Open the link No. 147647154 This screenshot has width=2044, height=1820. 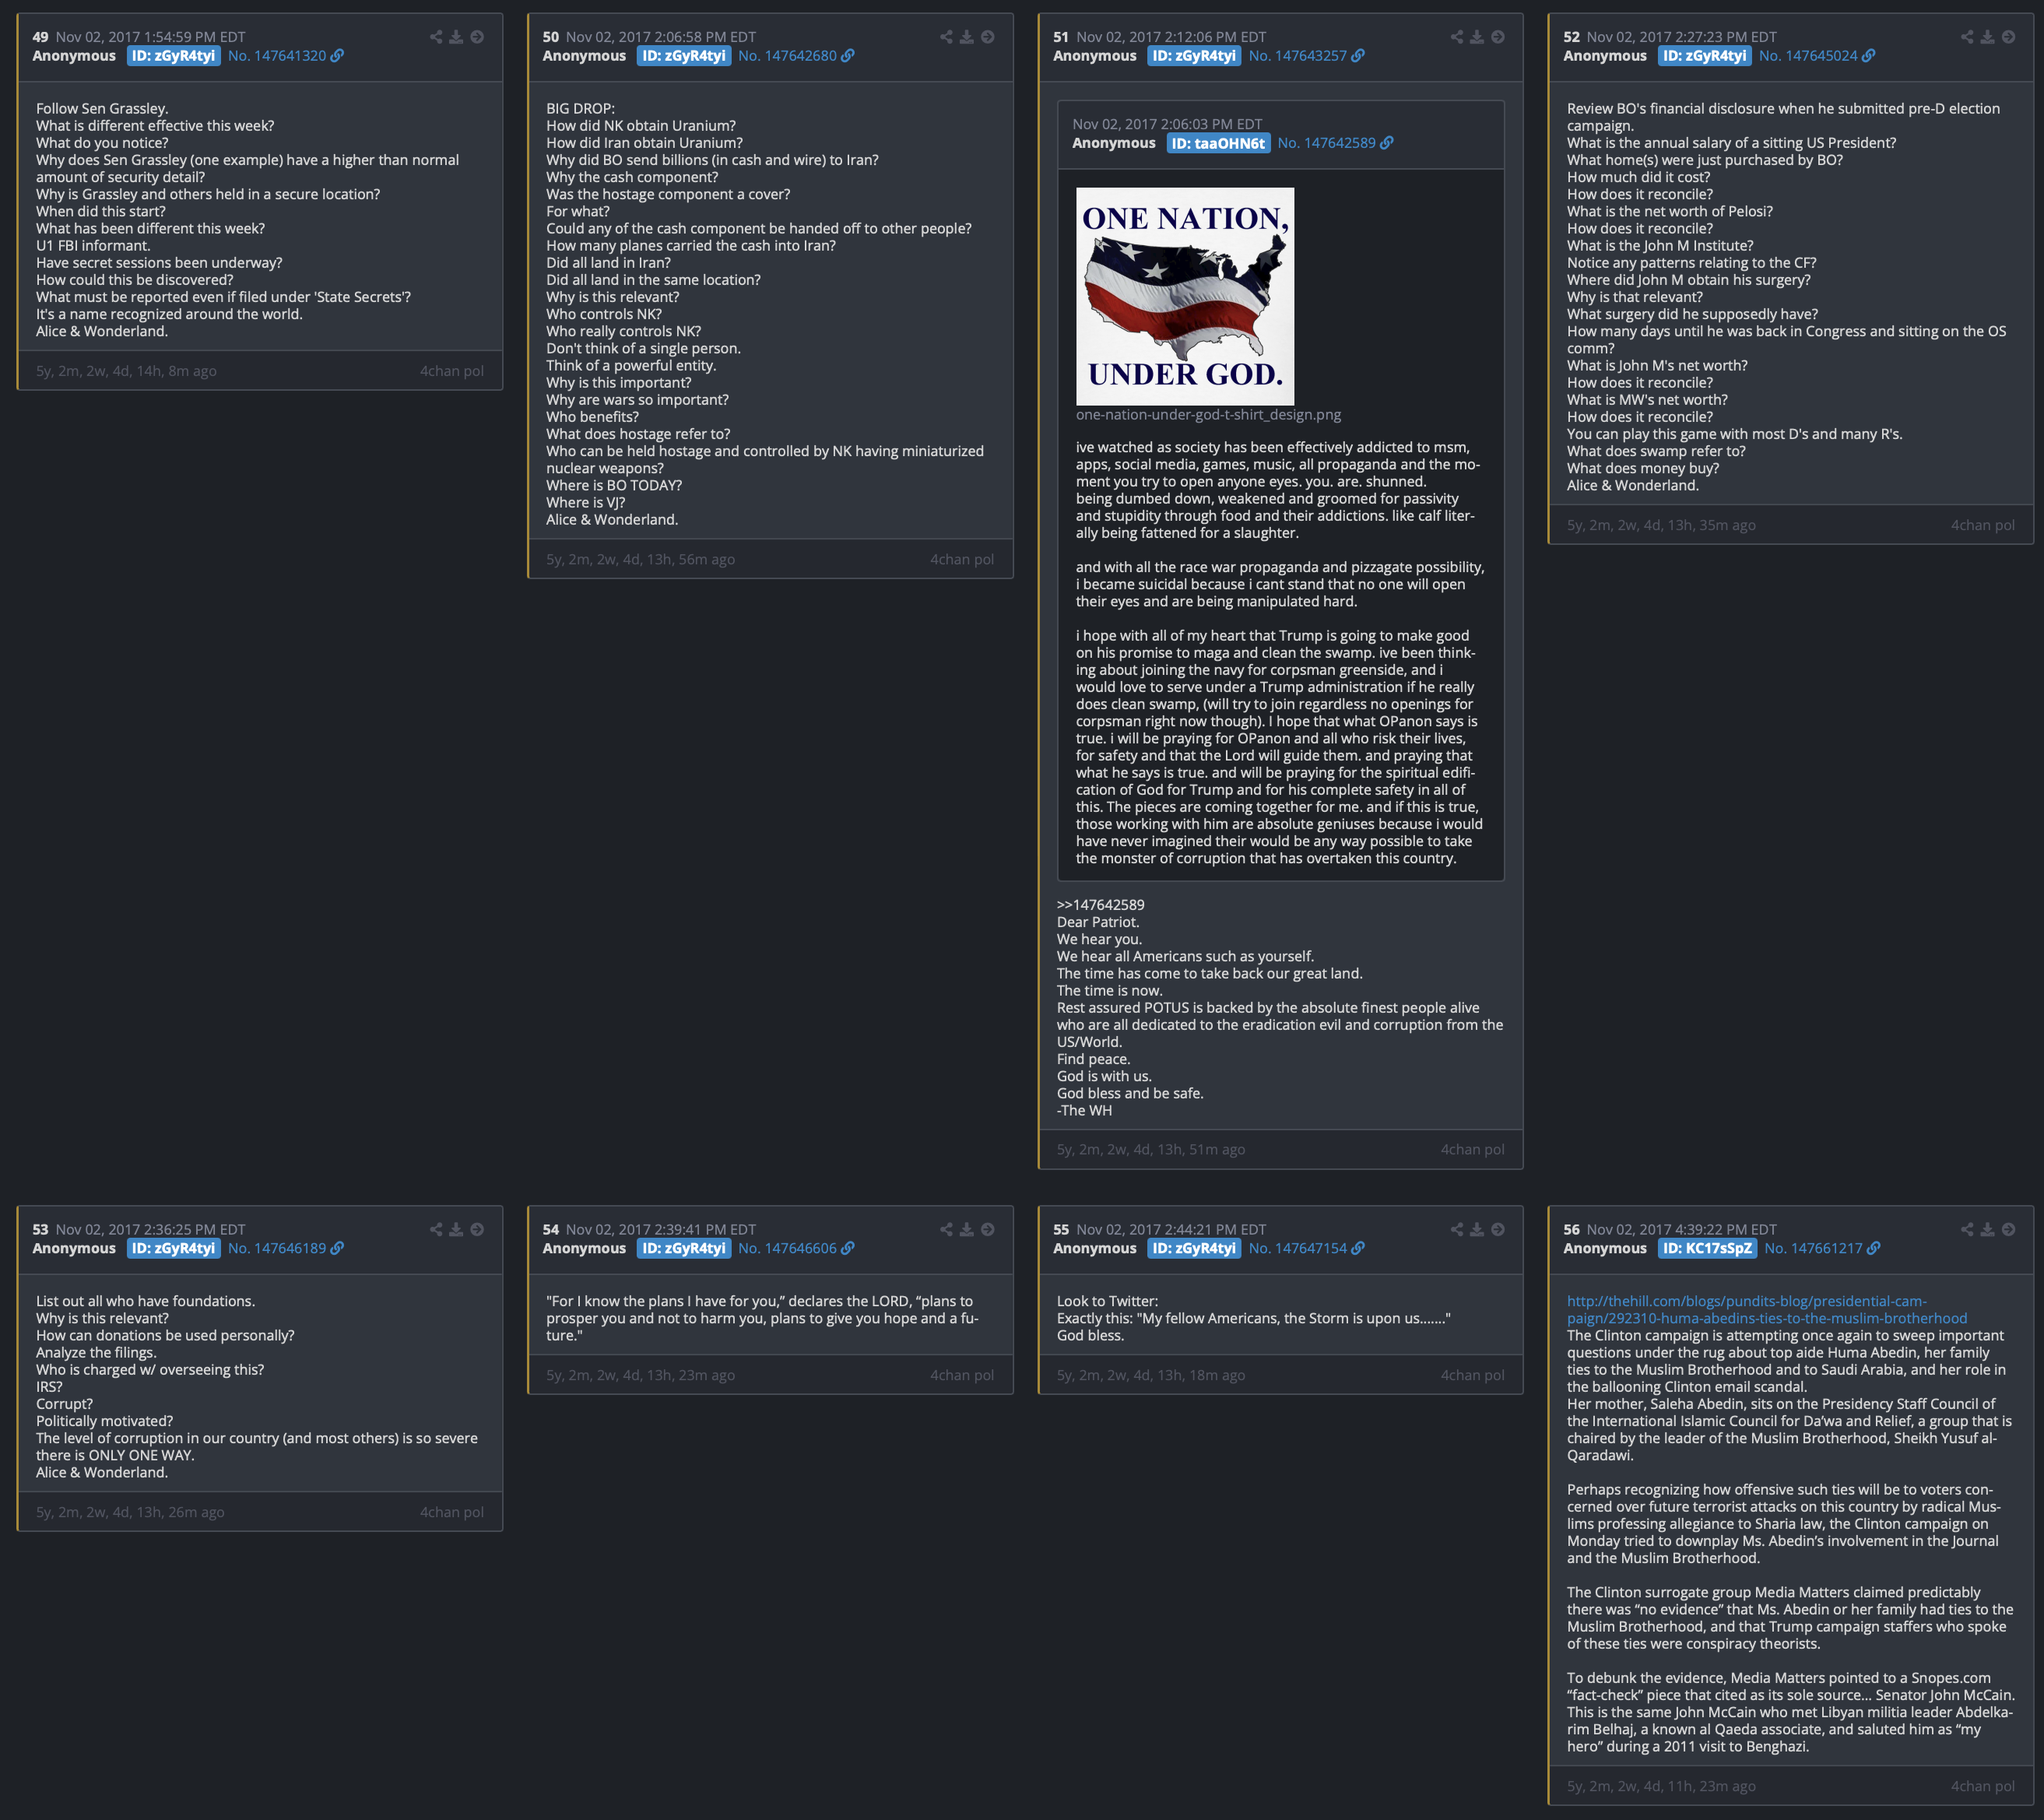tap(1306, 1248)
